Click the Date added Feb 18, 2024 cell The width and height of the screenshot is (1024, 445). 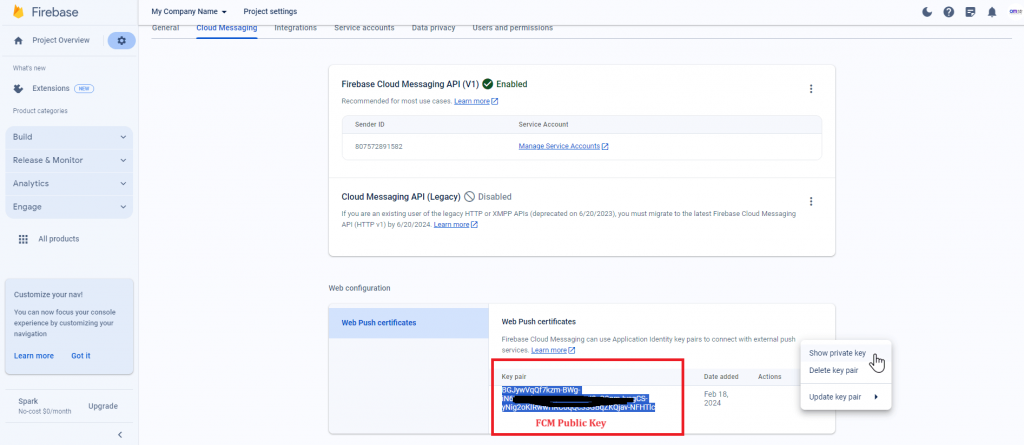tap(716, 399)
